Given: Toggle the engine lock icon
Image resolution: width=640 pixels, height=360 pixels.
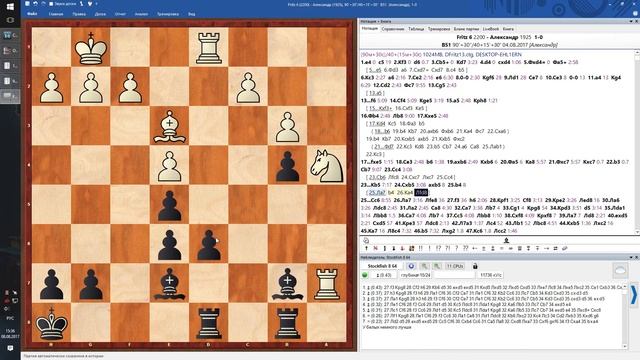Looking at the screenshot, I should point(475,266).
